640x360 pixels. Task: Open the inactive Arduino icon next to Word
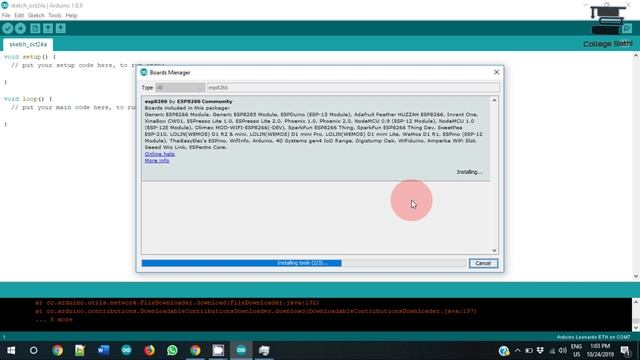(x=126, y=350)
